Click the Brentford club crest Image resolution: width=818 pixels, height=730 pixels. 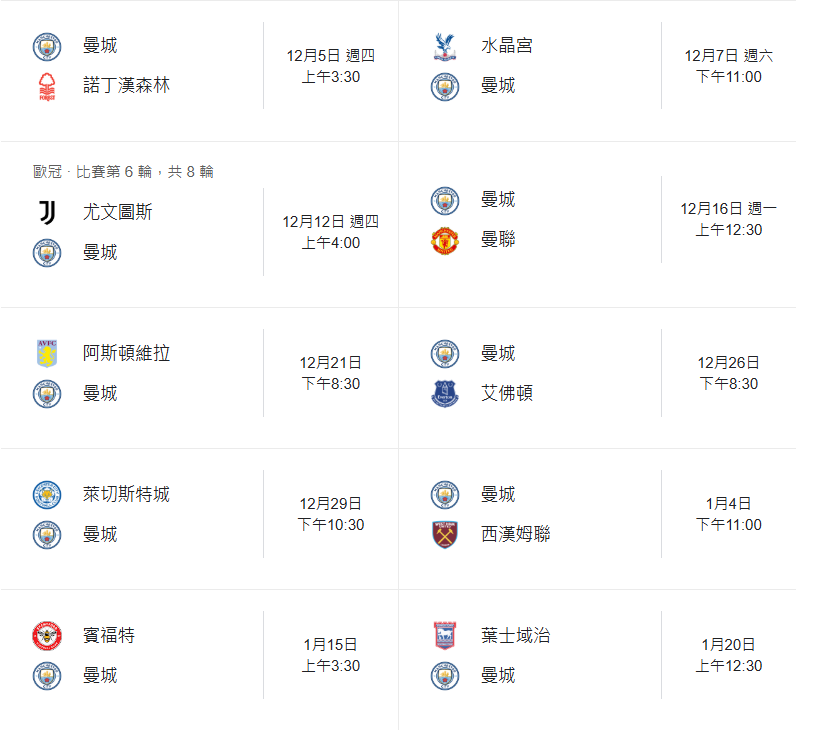(x=46, y=636)
